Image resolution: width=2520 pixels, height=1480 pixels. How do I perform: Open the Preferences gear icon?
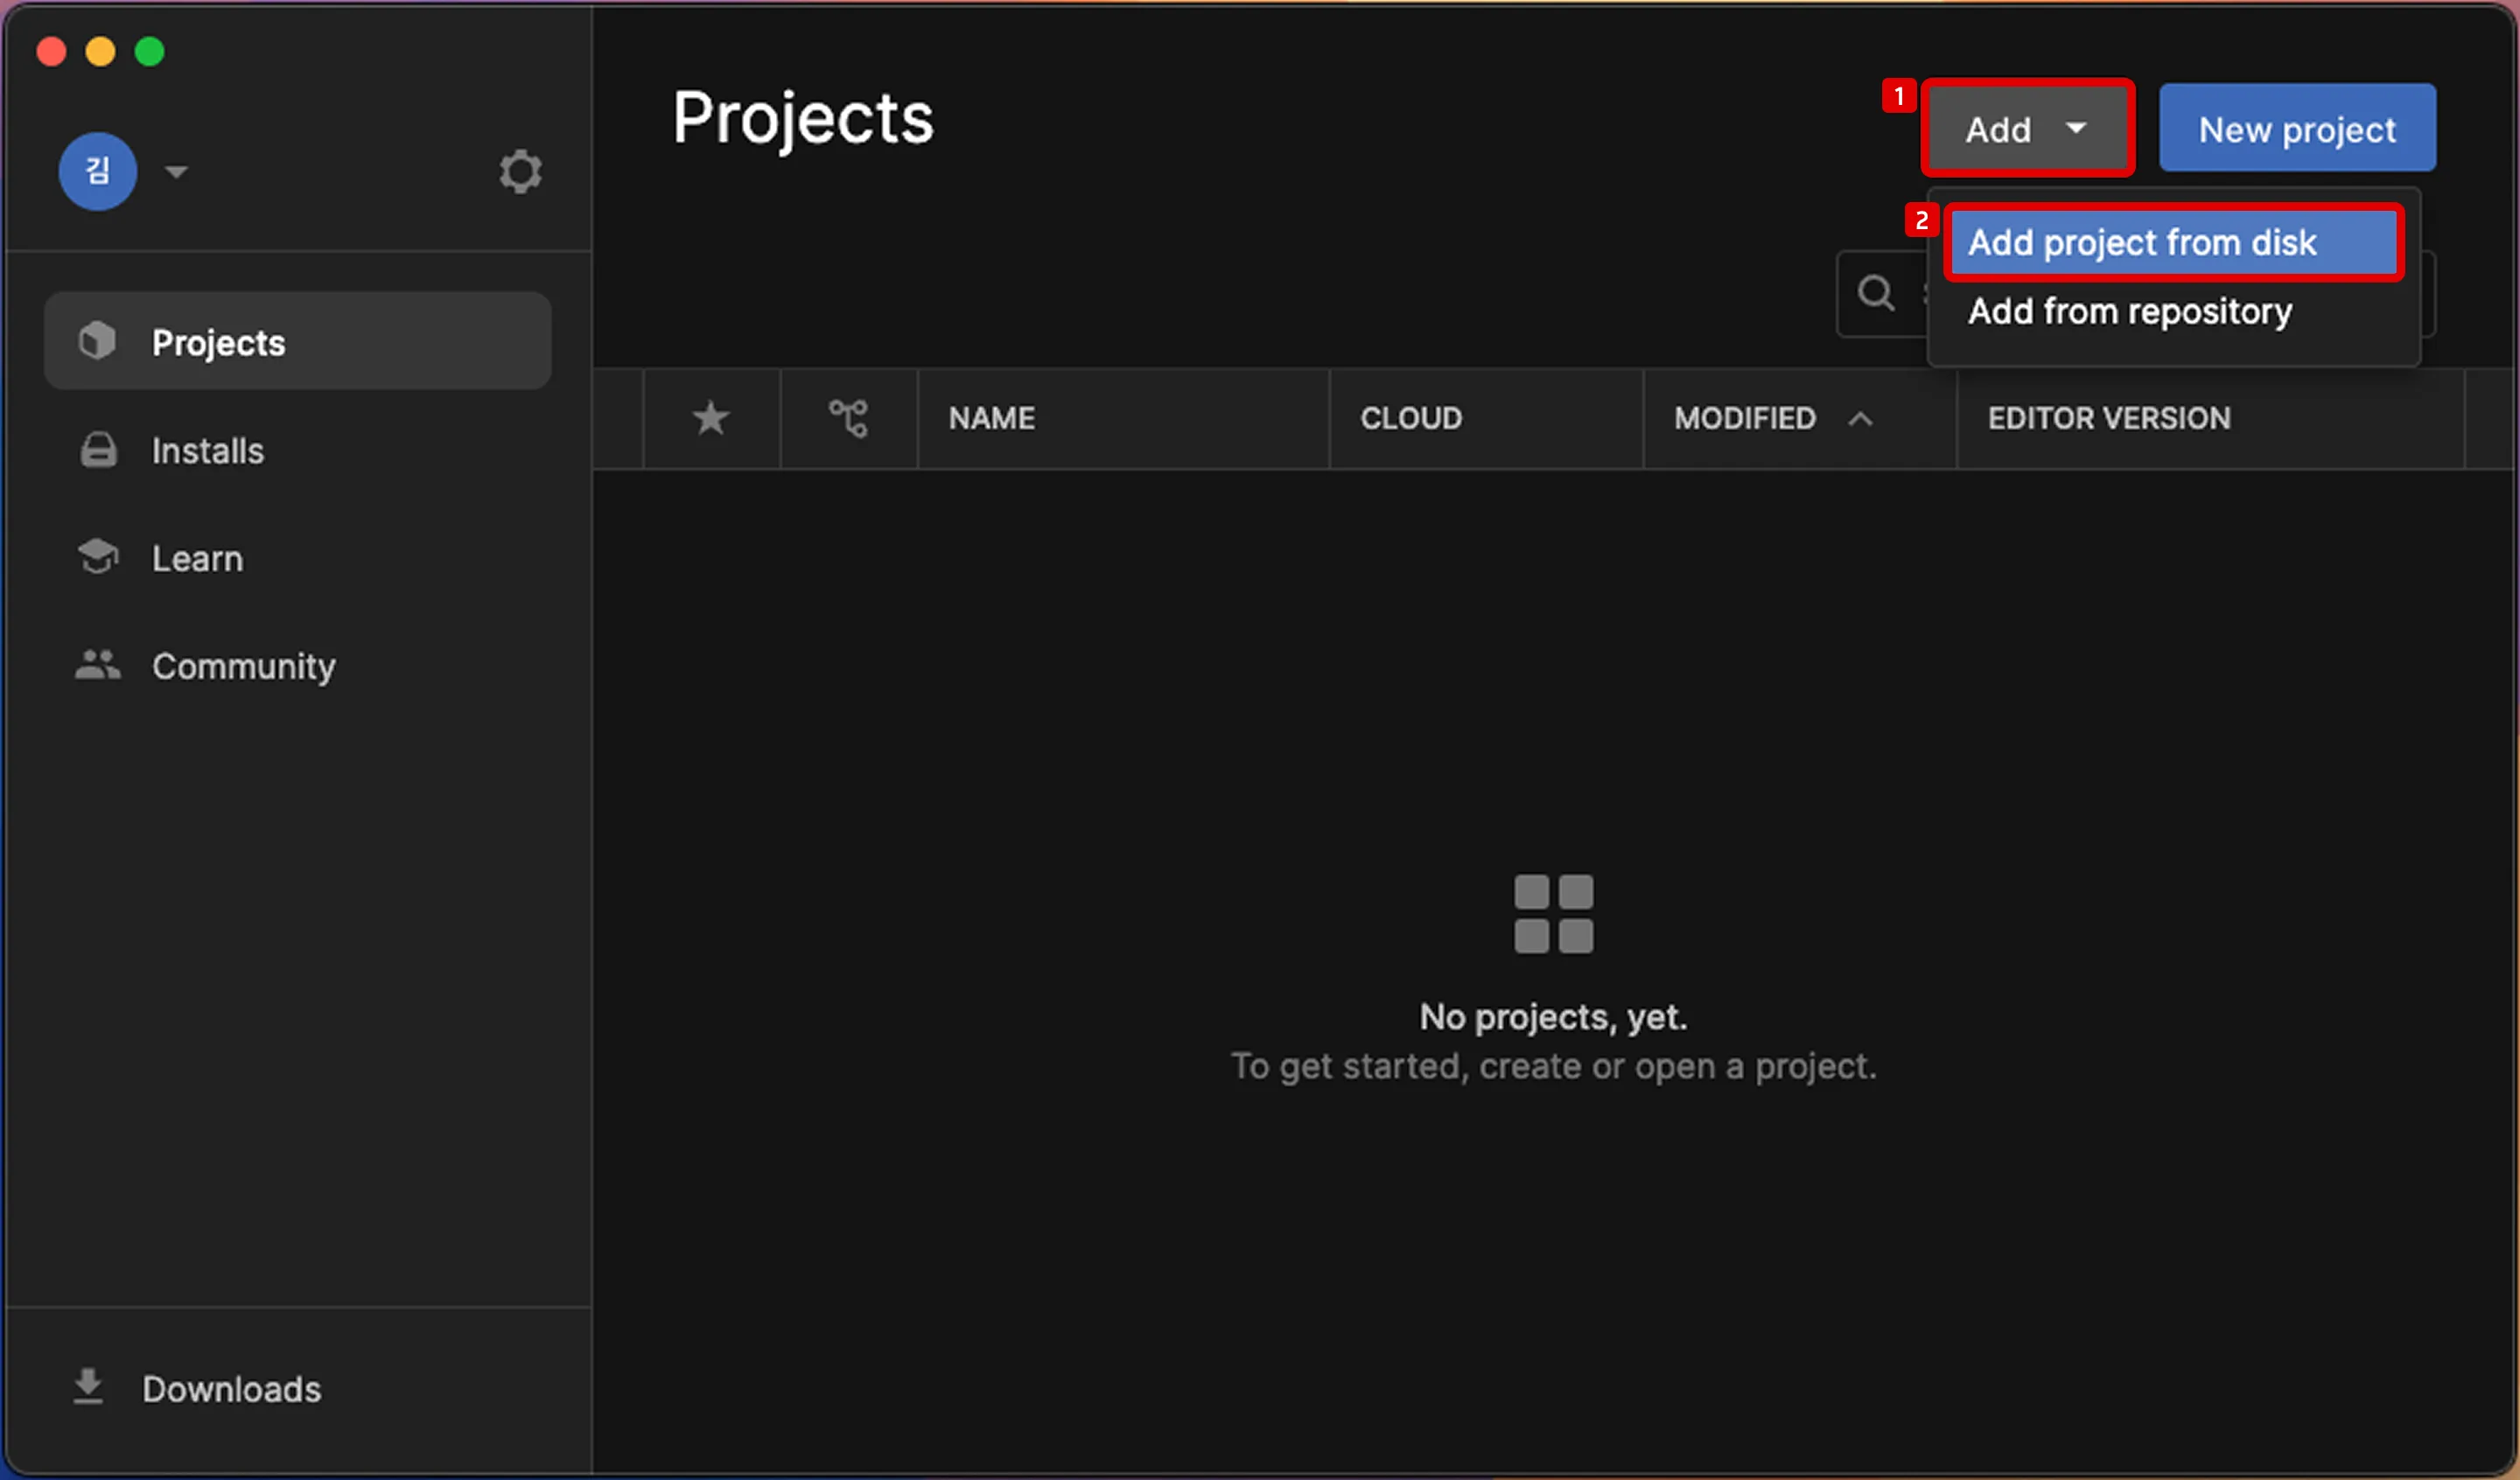(520, 172)
